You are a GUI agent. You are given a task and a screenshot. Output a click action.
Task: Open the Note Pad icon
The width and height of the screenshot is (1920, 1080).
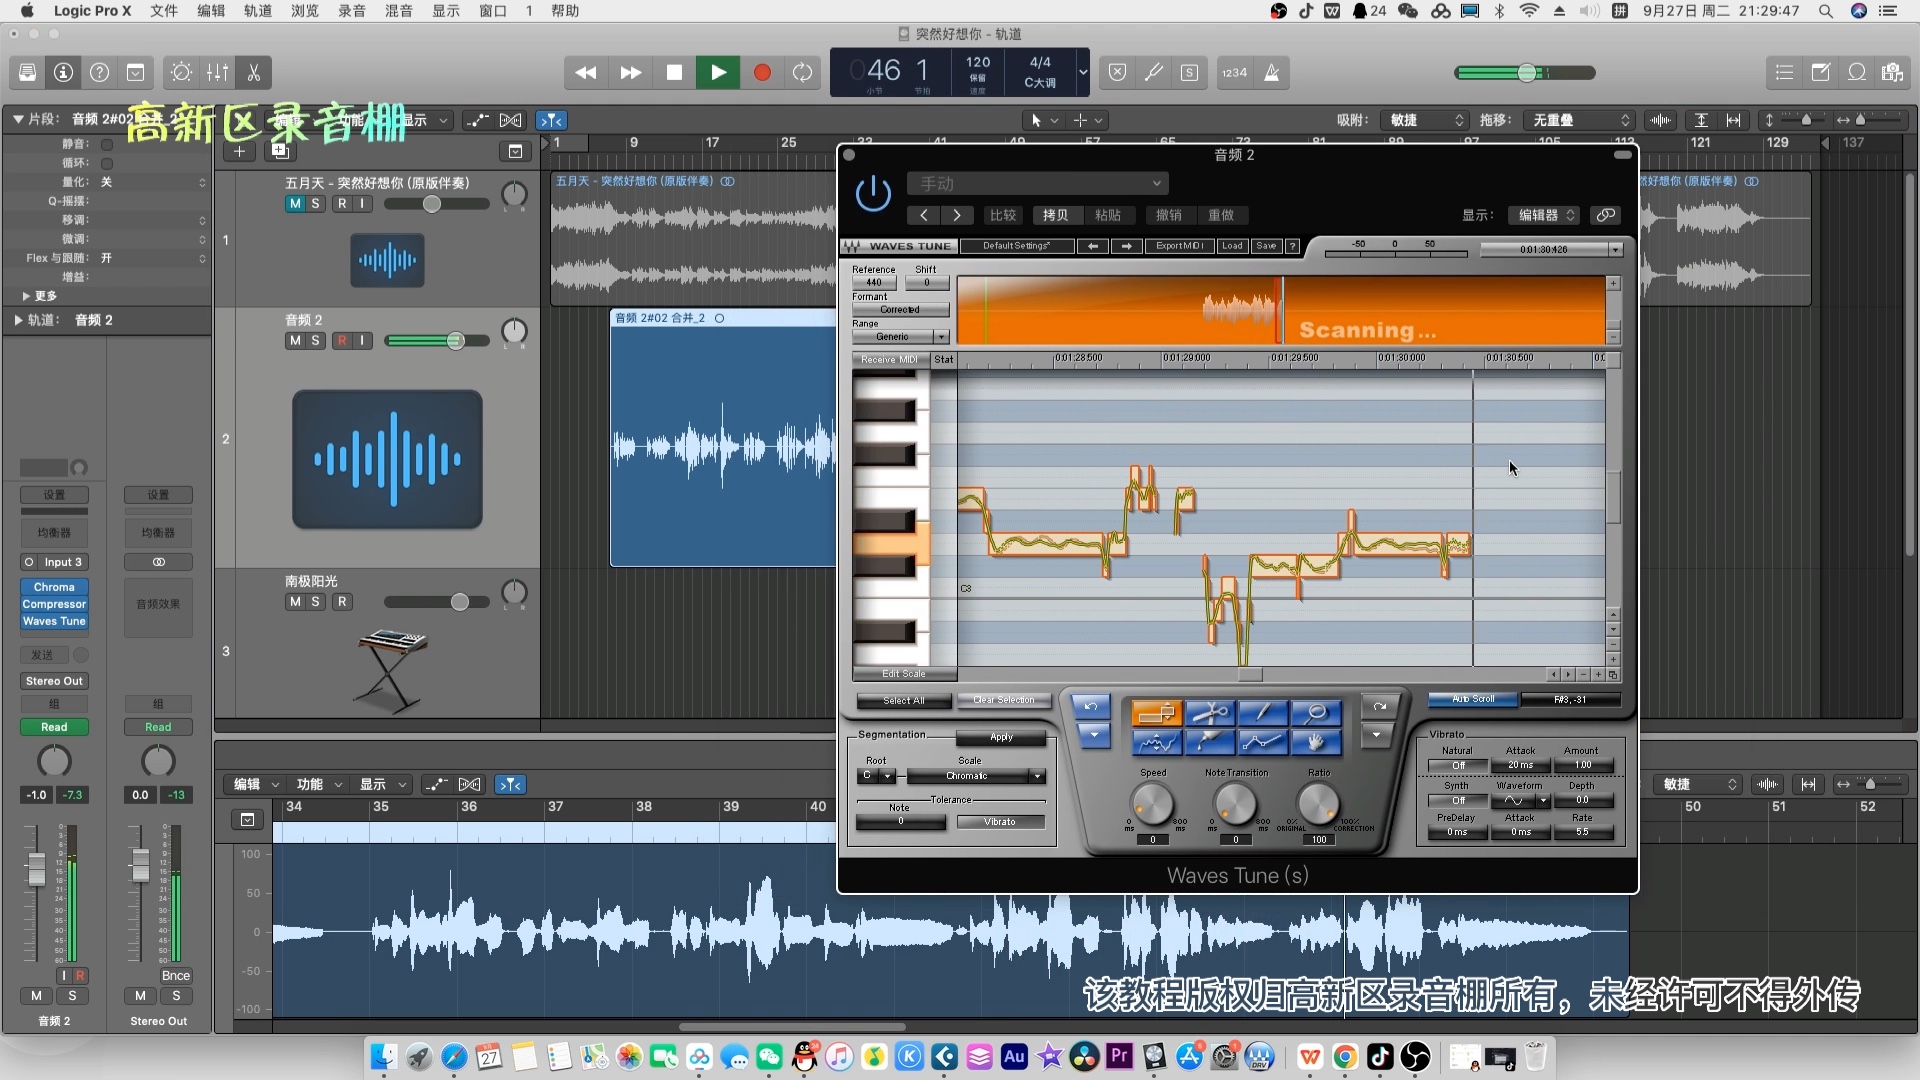(1821, 72)
